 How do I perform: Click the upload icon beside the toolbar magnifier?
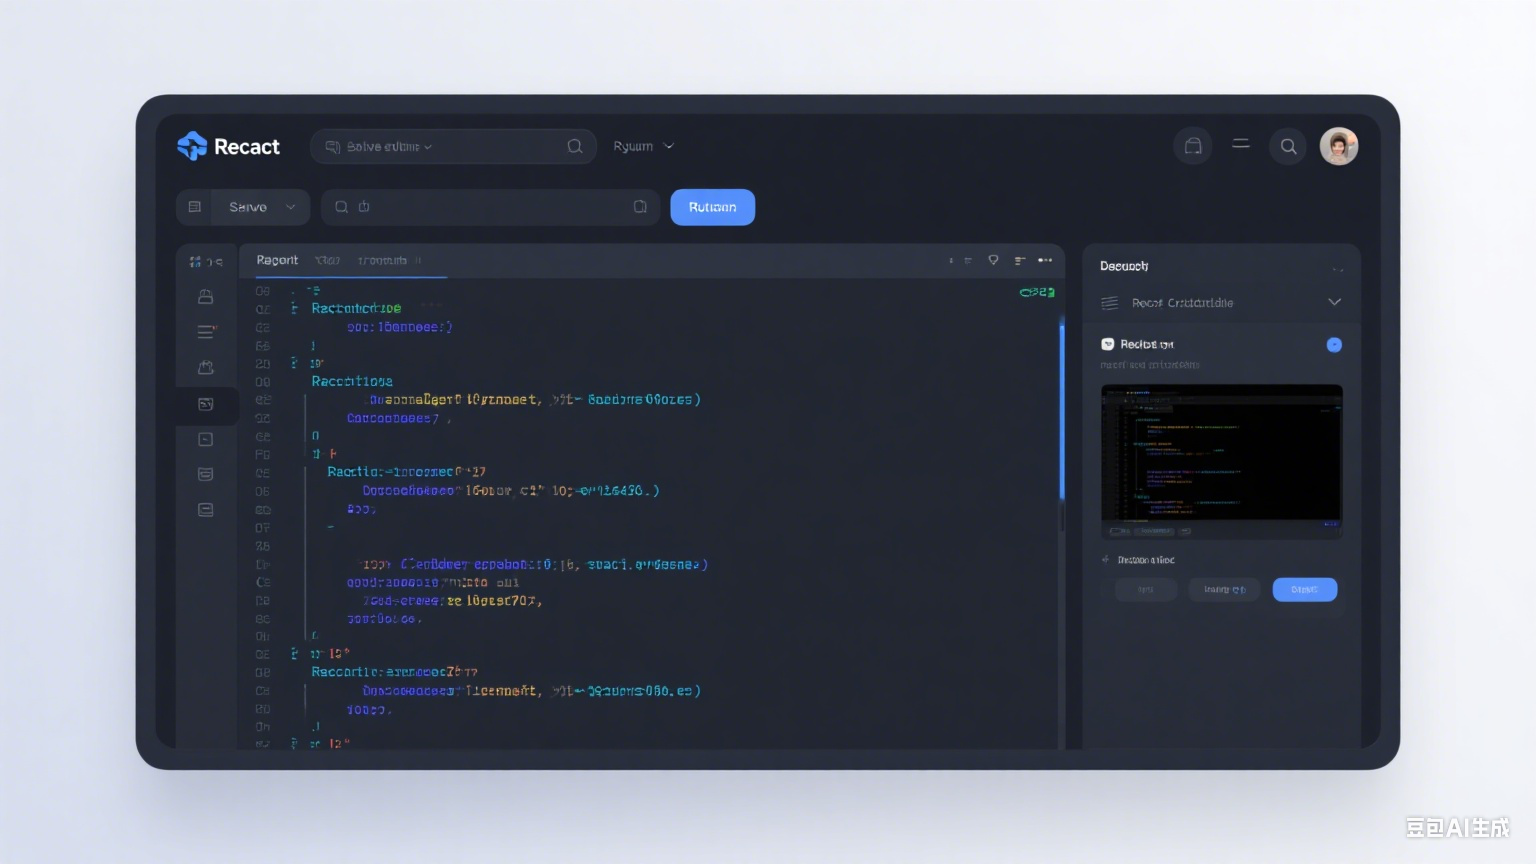364,207
